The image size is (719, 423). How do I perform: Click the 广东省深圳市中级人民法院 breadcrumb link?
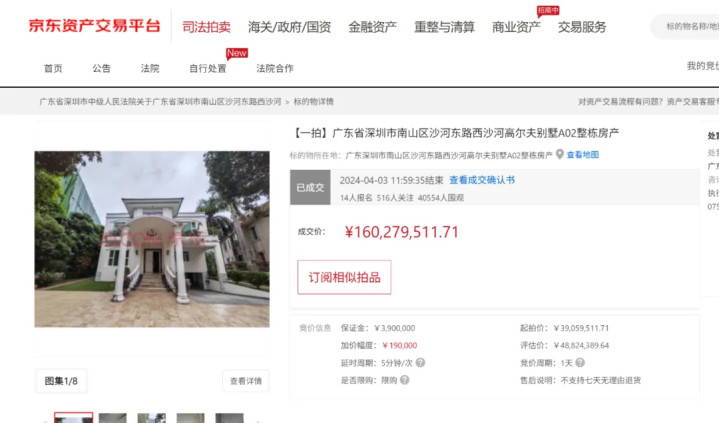(x=160, y=102)
